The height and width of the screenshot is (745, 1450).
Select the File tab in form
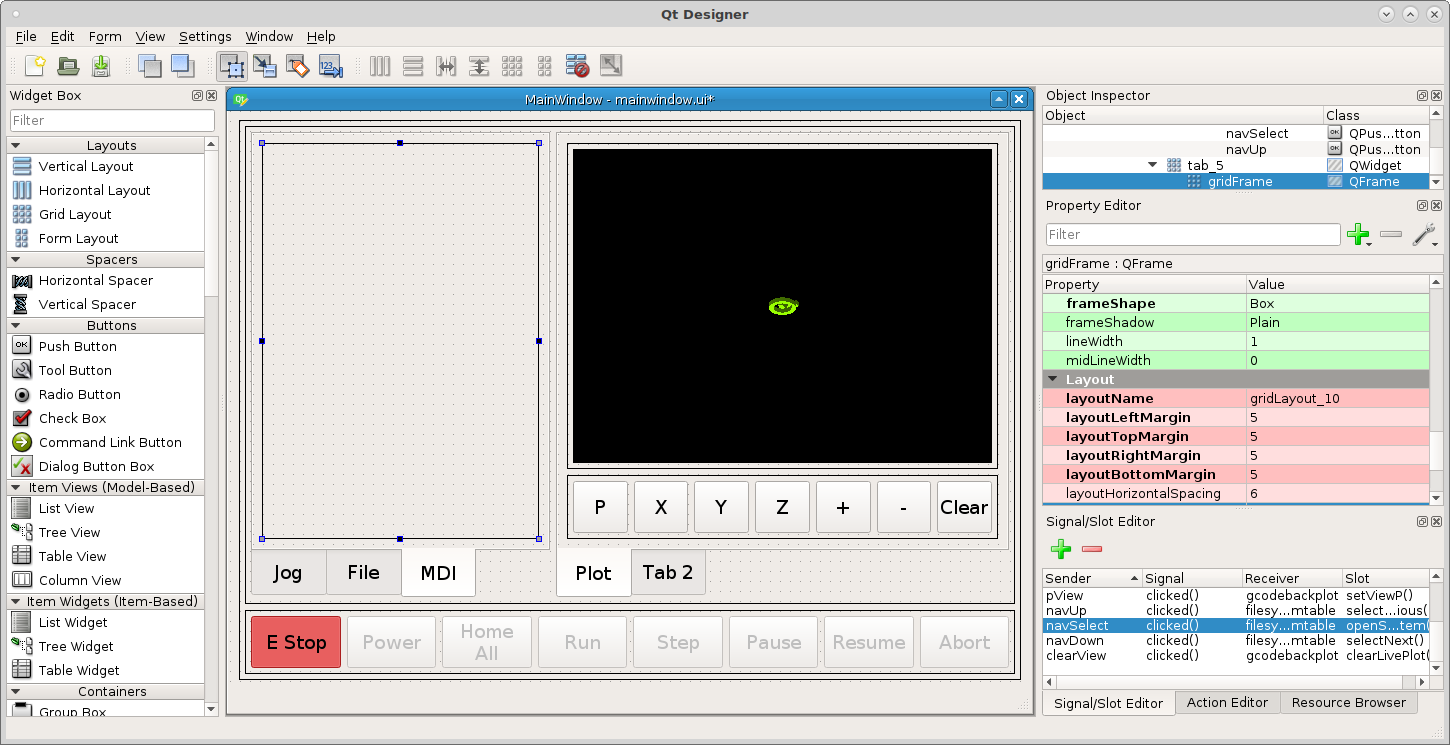364,573
